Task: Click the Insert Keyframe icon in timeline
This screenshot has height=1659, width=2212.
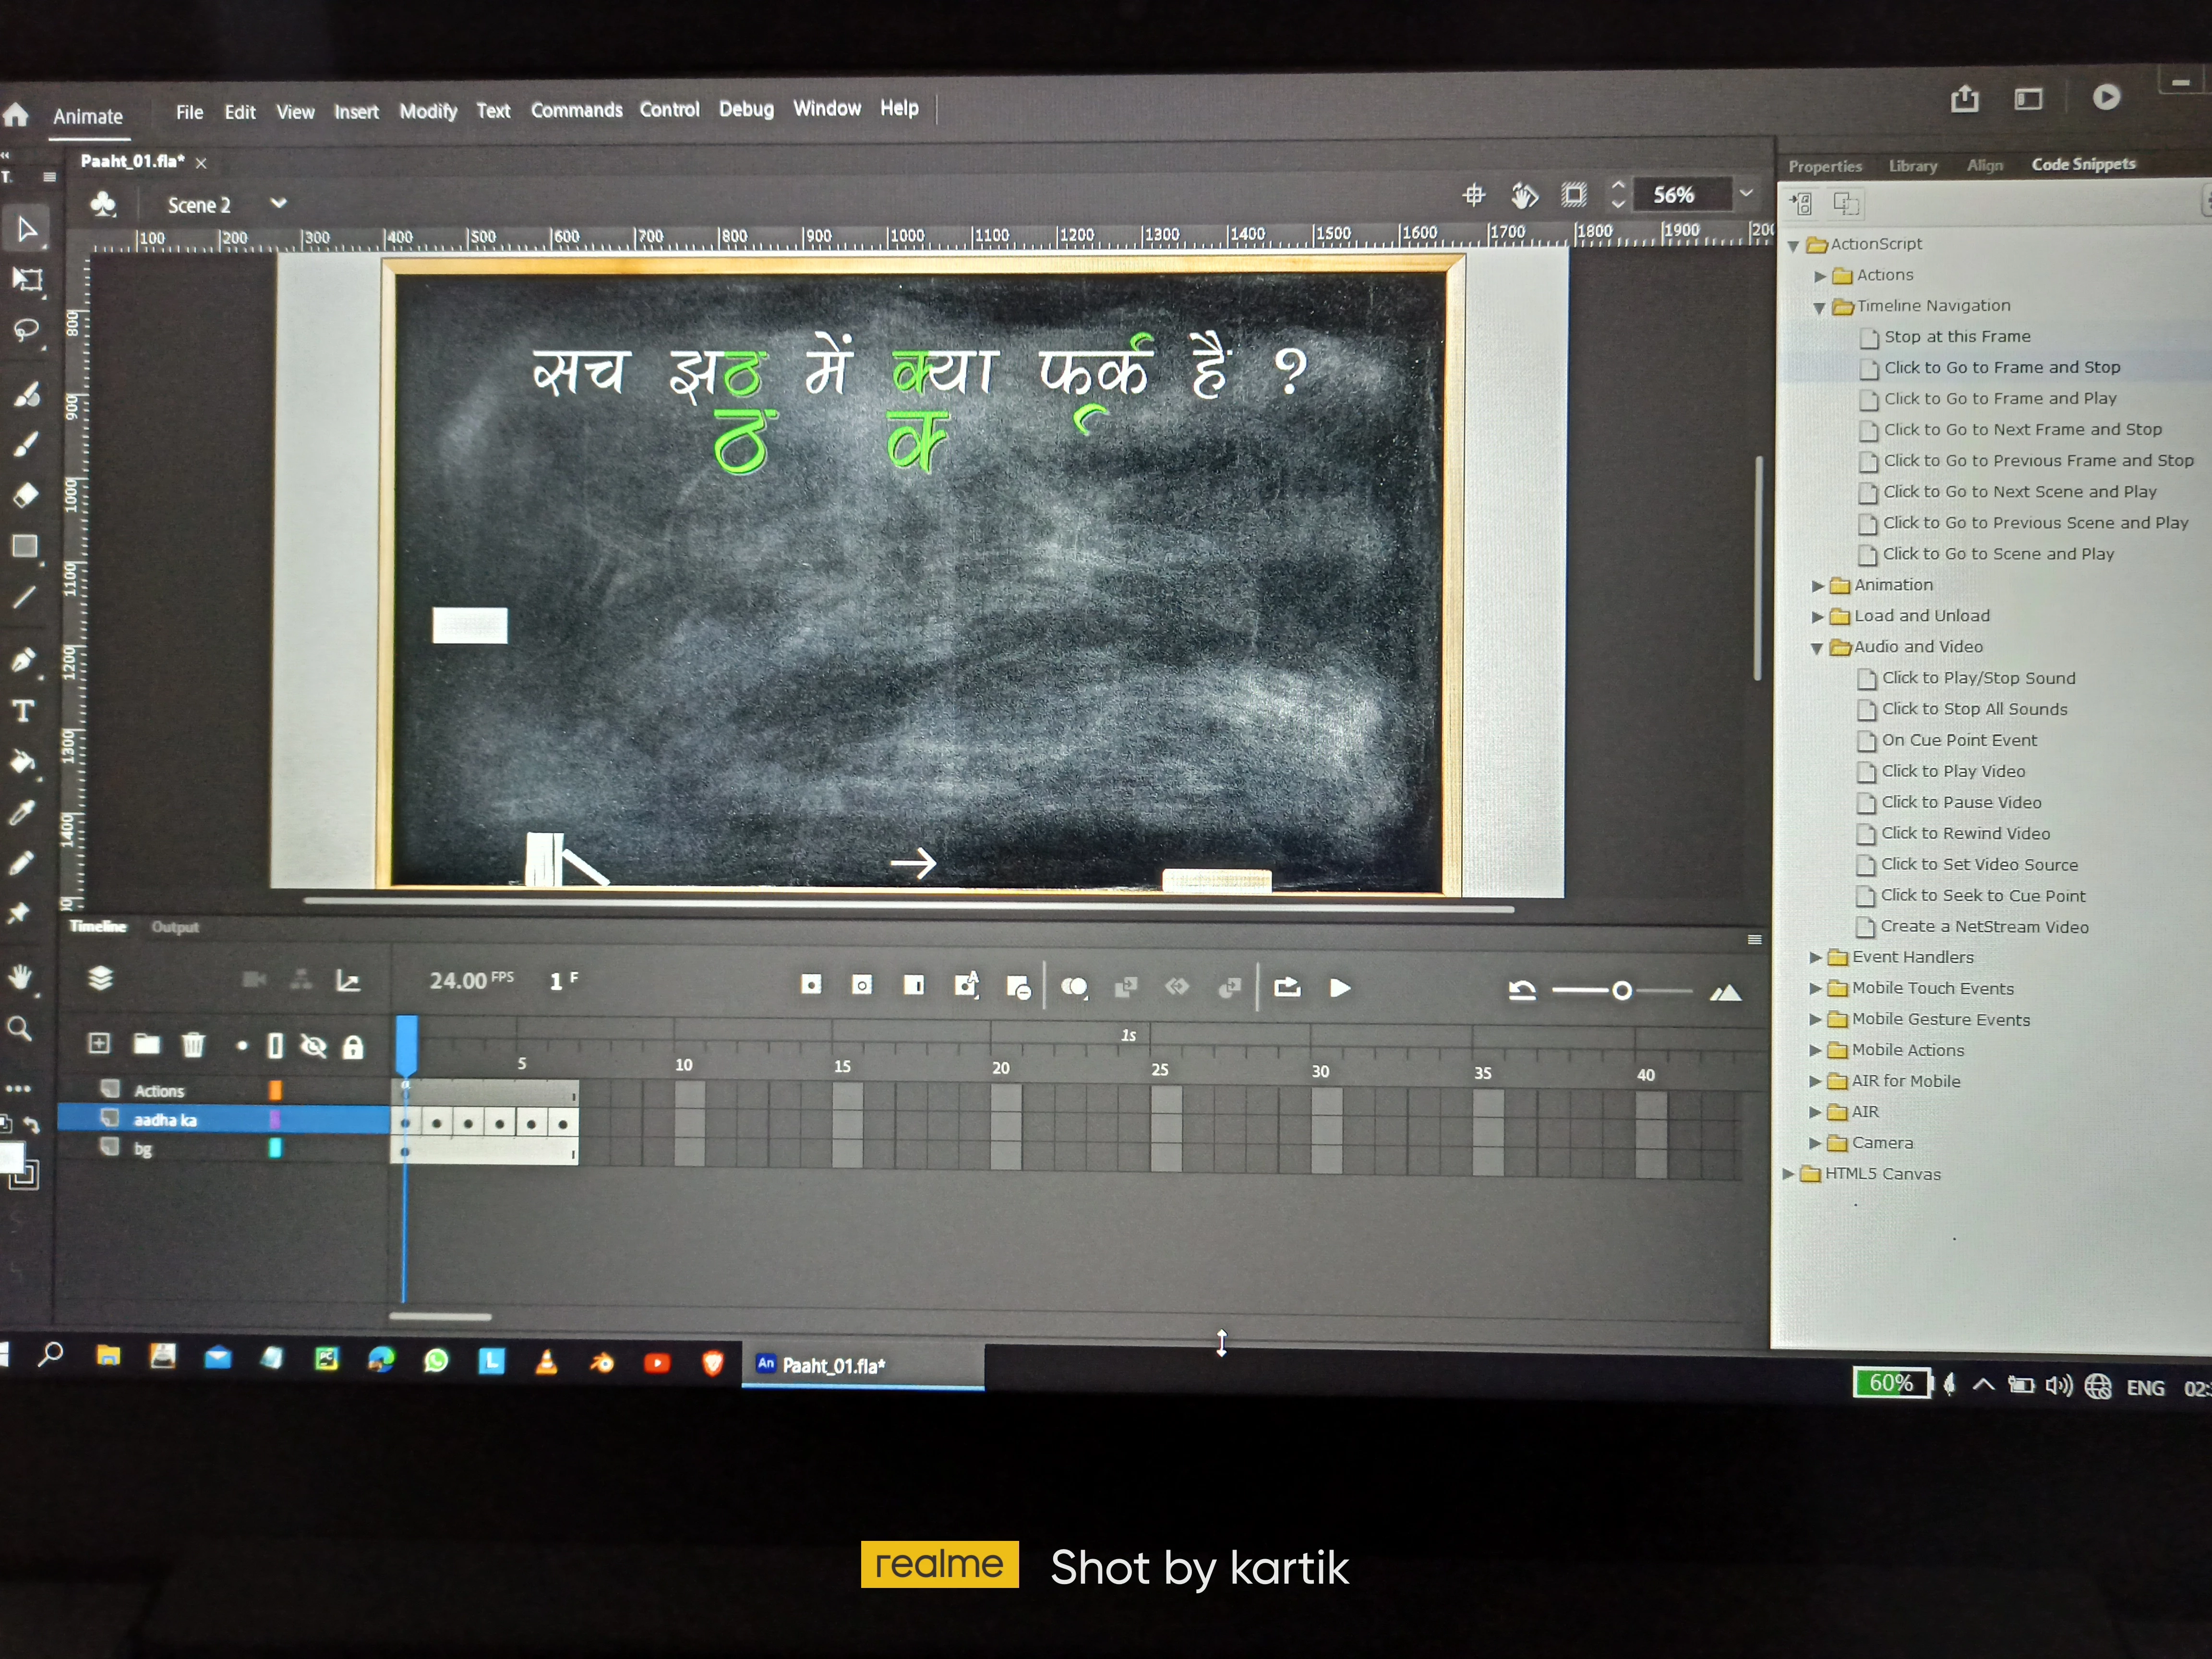Action: click(x=811, y=985)
